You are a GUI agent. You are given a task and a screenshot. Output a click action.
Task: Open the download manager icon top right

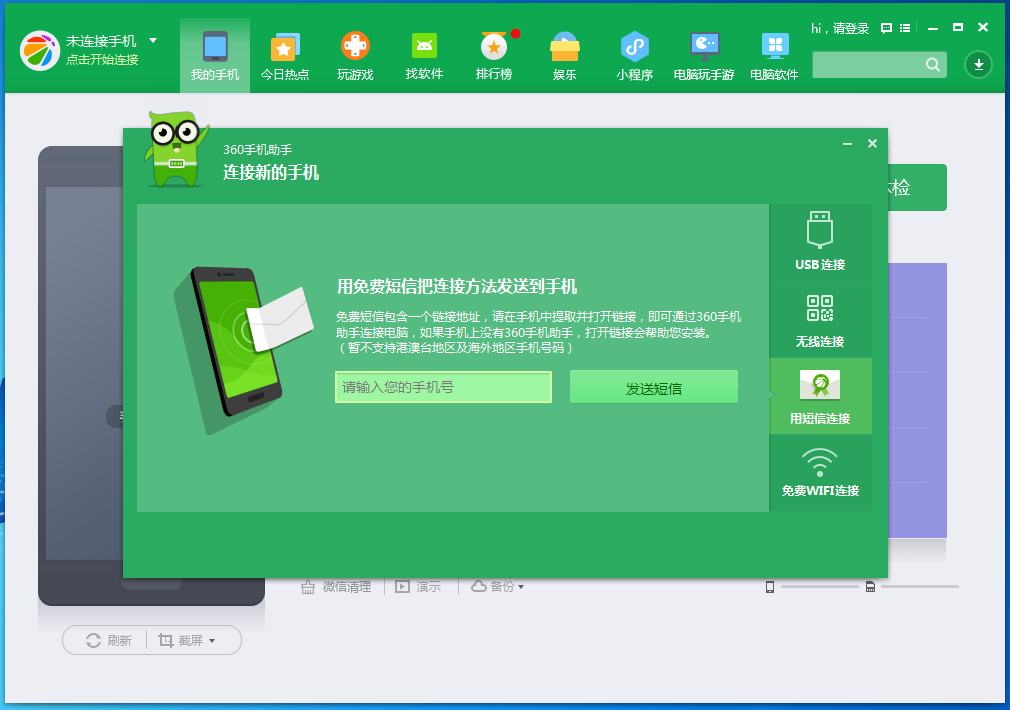[978, 64]
